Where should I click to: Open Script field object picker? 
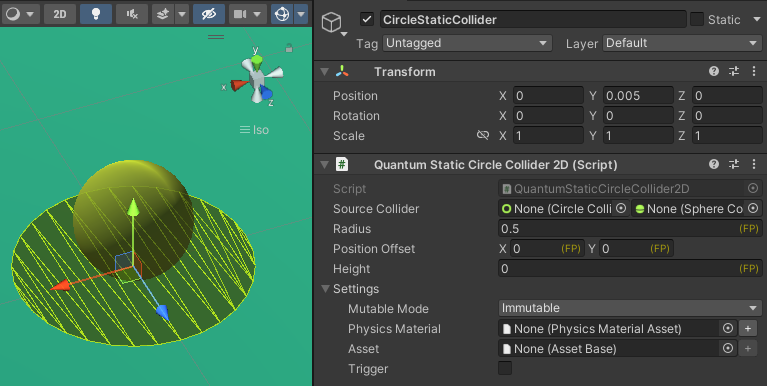tap(753, 188)
